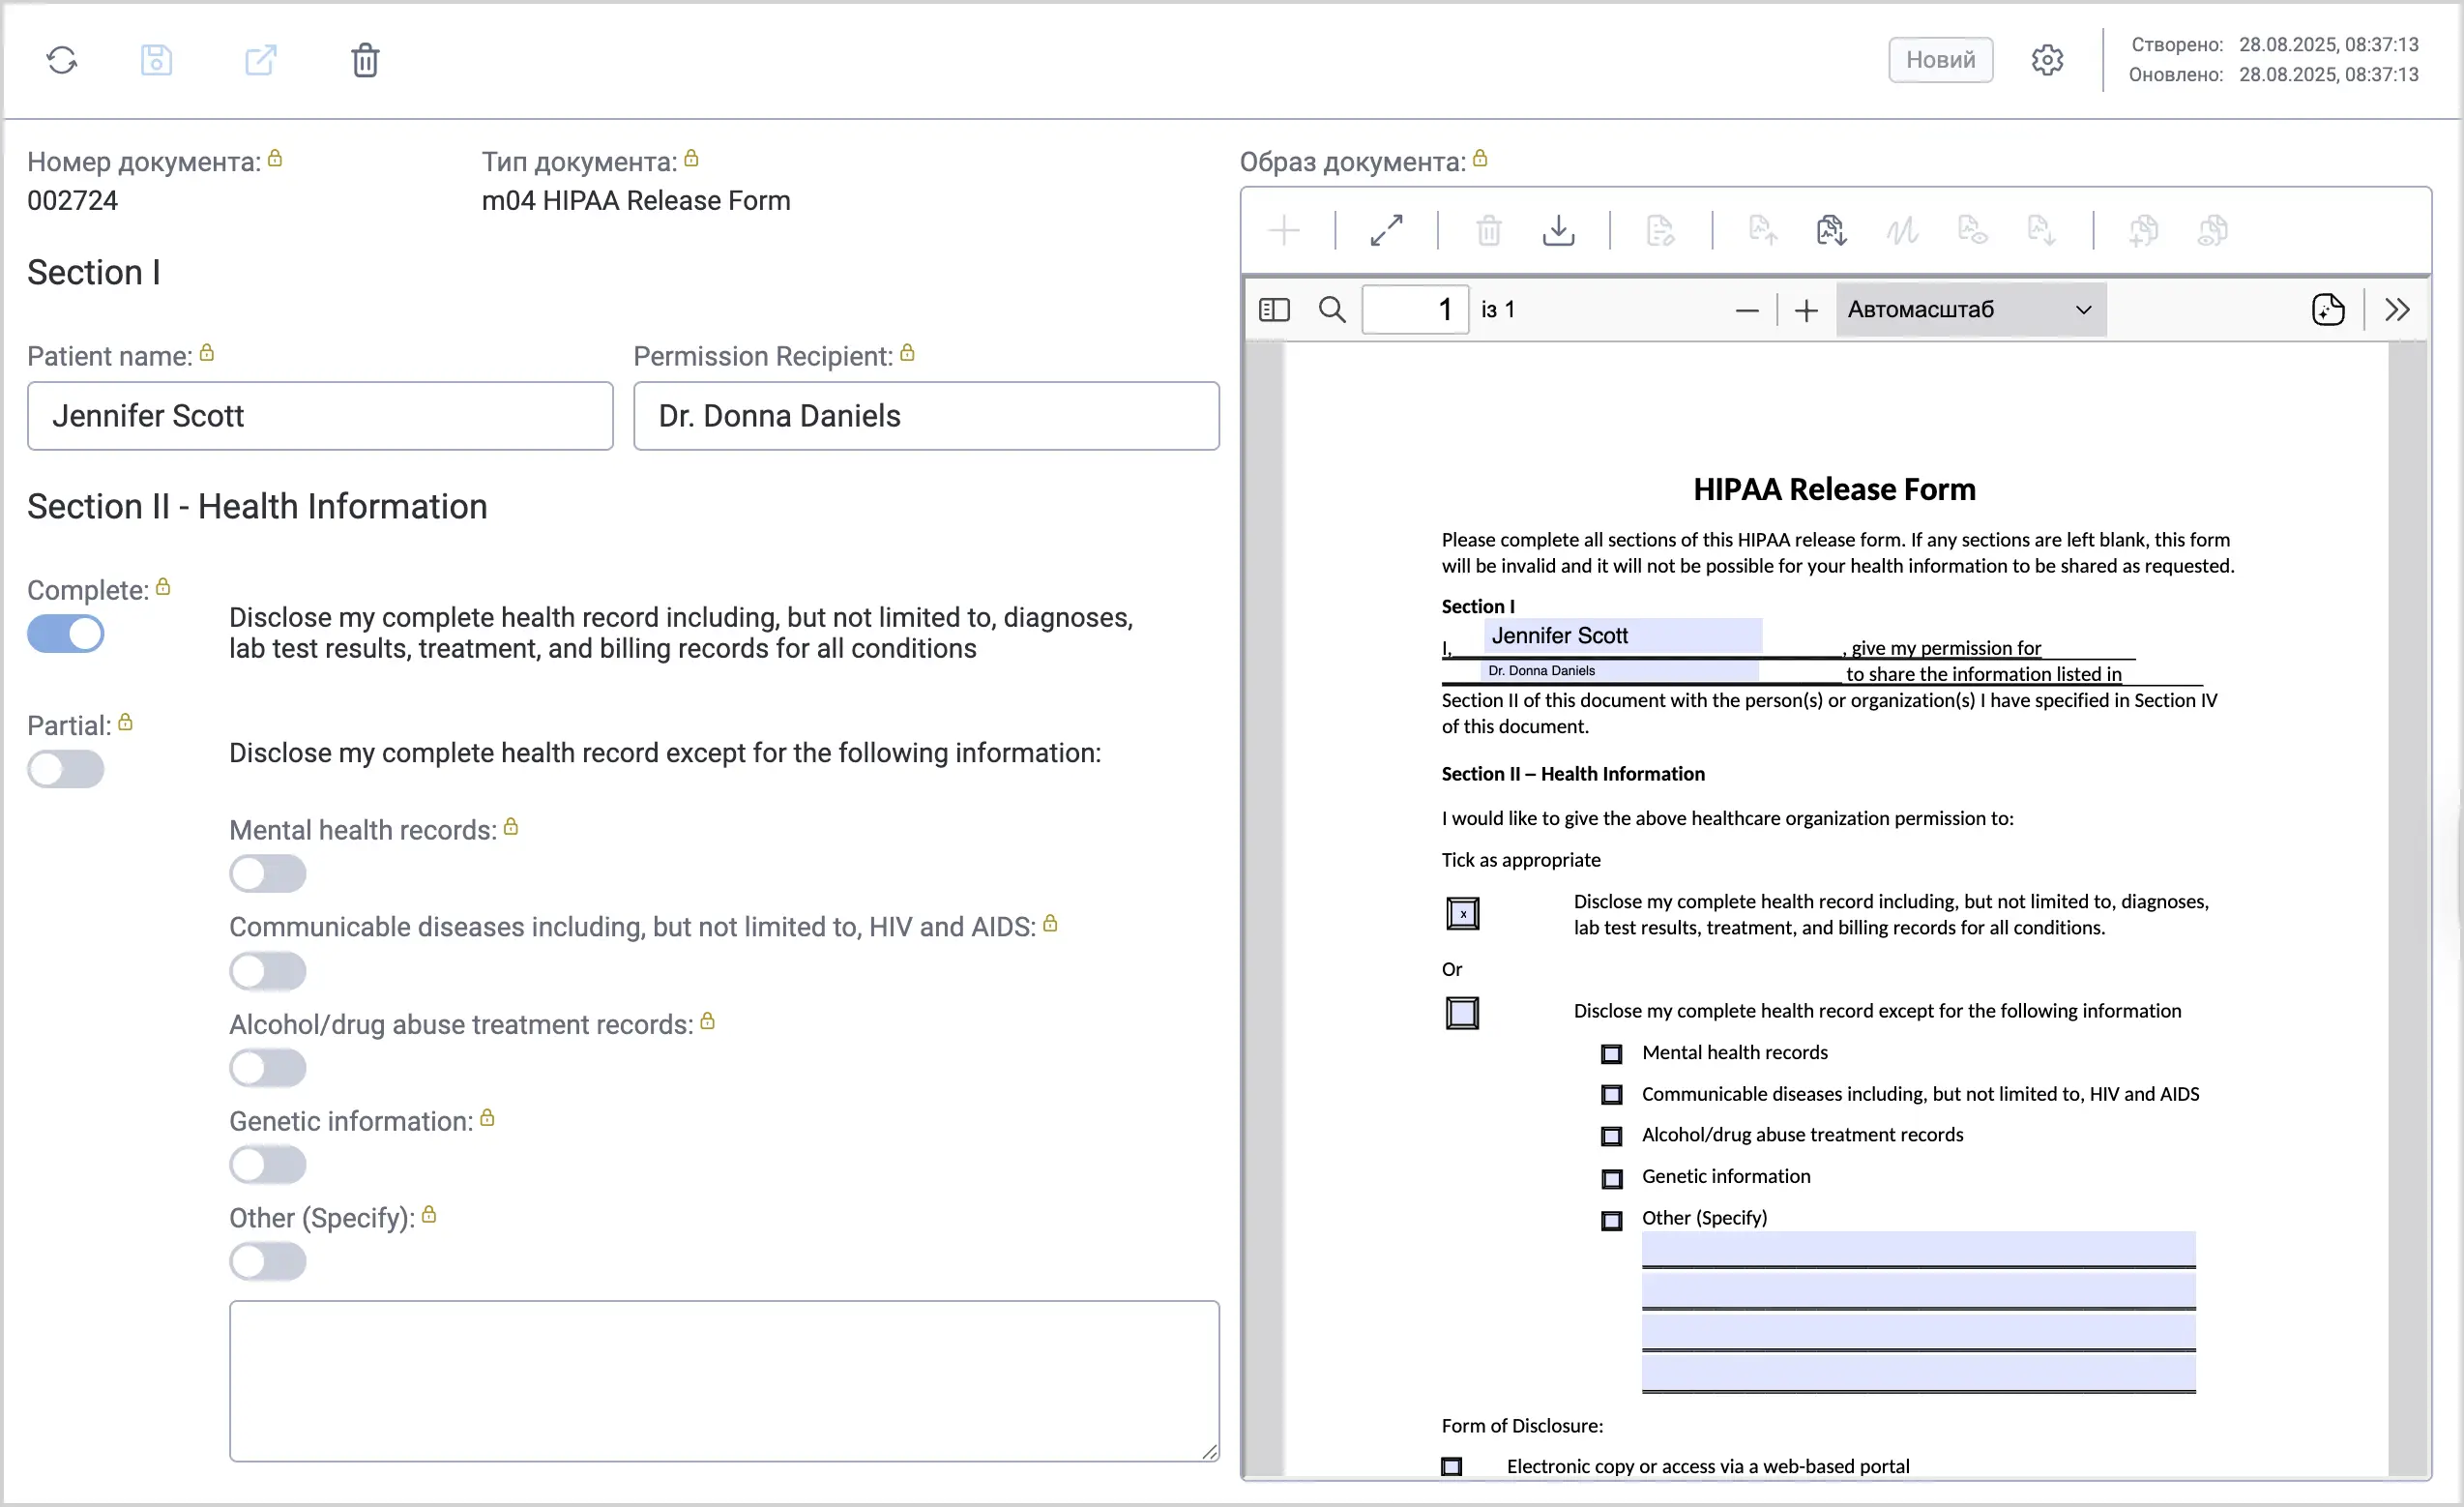Click the lock icon beside Patient name
Screen dimensions: 2464x1507
(x=207, y=353)
